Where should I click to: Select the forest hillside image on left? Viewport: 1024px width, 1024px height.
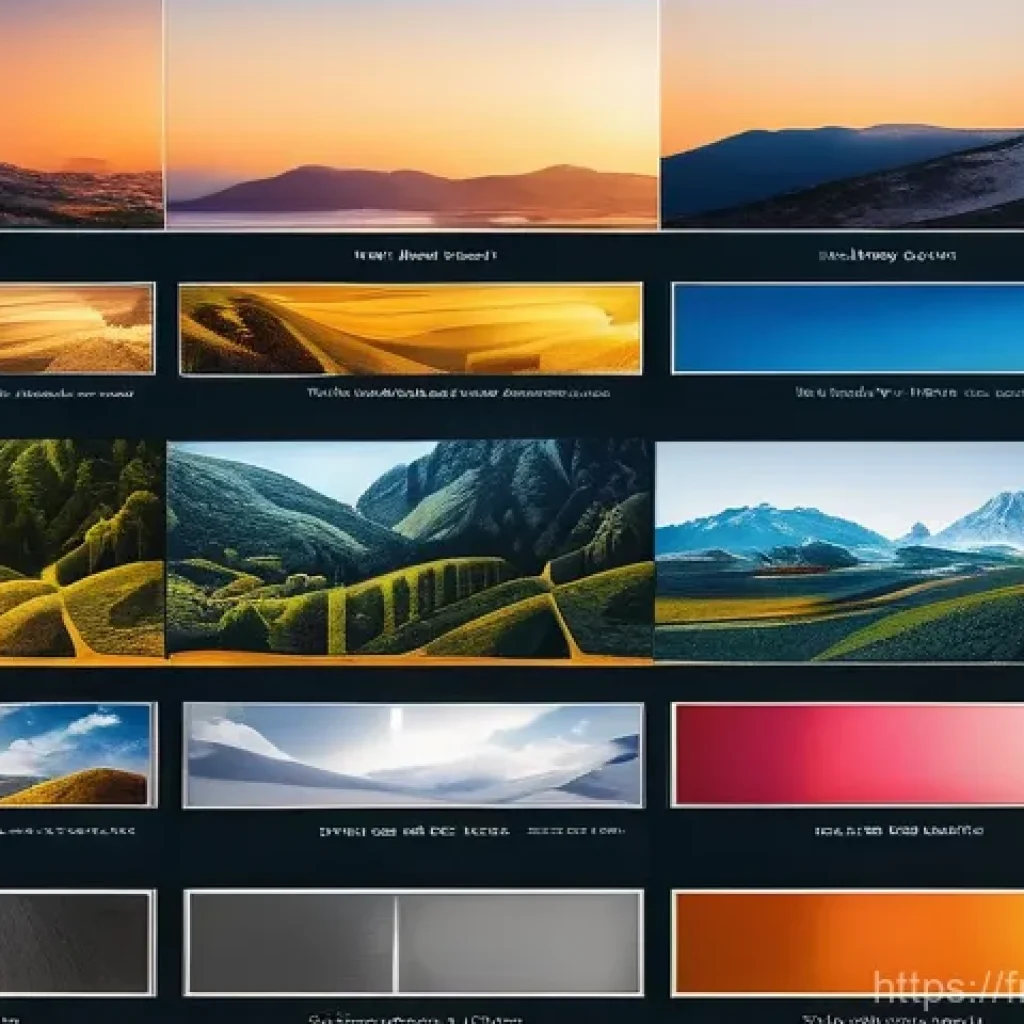tap(81, 550)
